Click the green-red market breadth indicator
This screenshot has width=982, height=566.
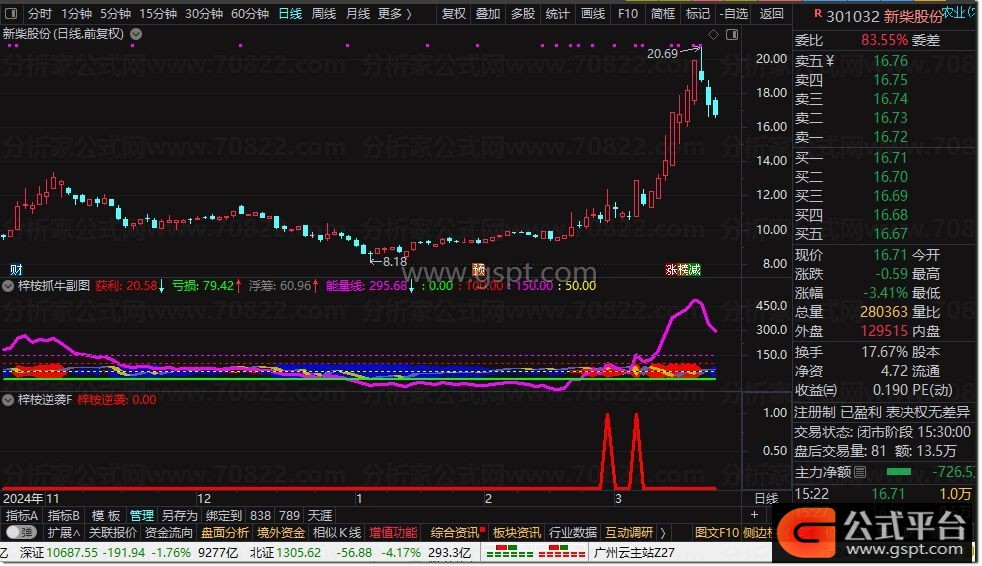coord(535,552)
